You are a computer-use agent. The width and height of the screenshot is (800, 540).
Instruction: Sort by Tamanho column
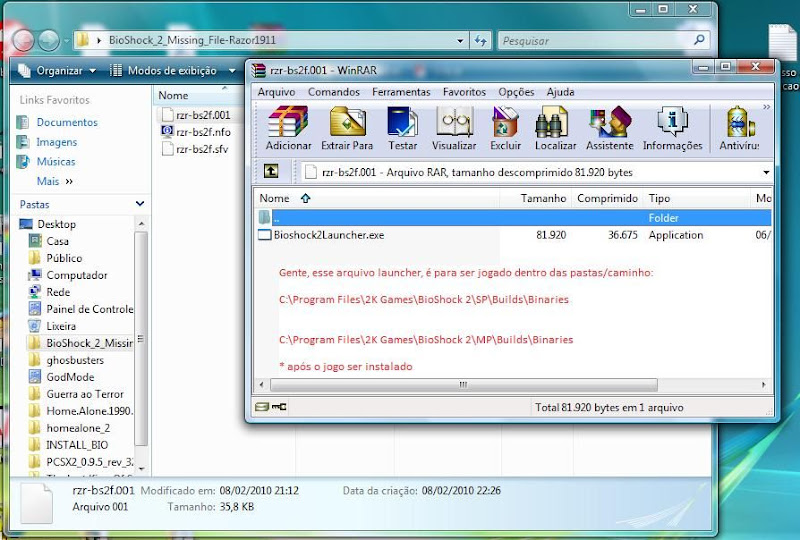[536, 198]
